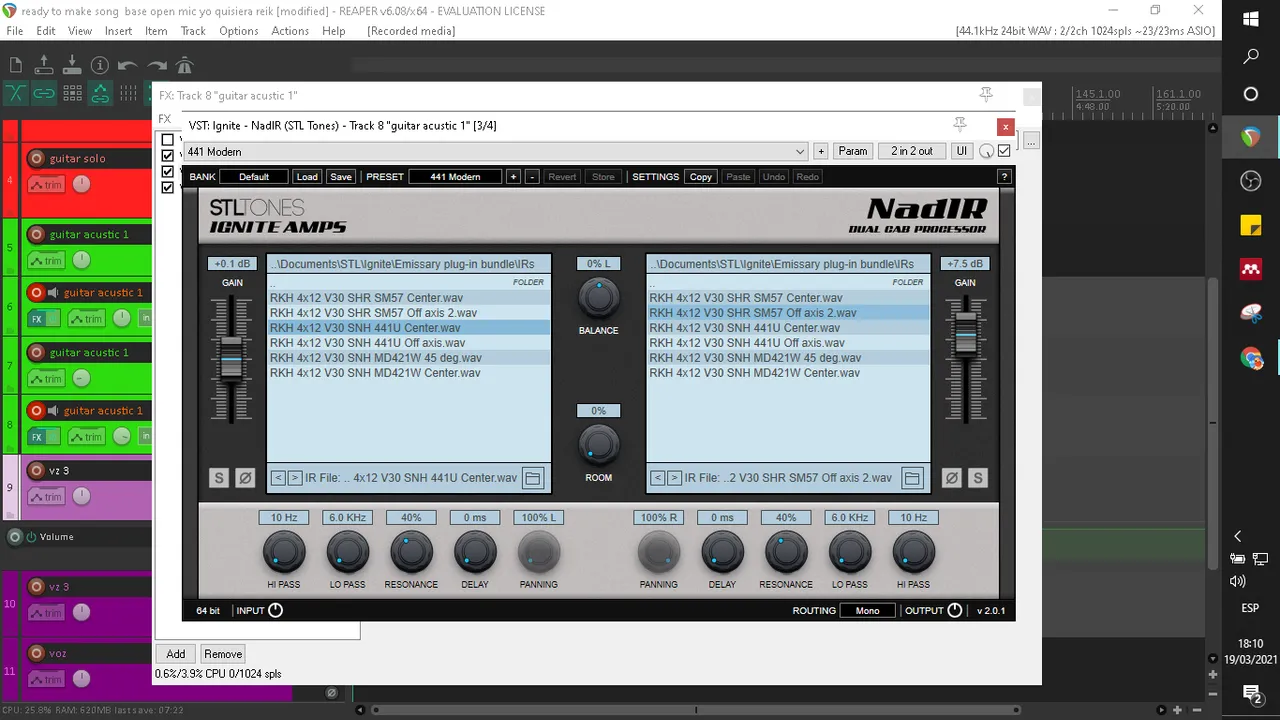Open FX chain on track 6

(37, 319)
